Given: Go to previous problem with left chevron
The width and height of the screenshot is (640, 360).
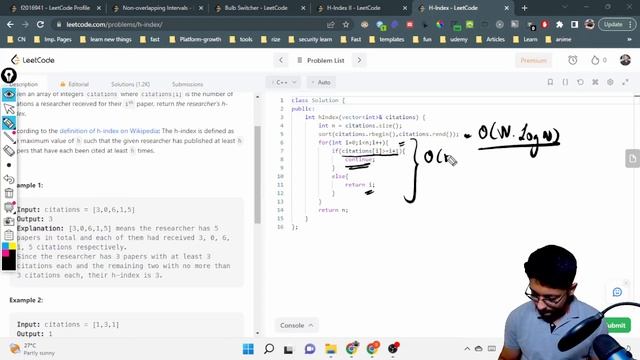Looking at the screenshot, I should (x=281, y=60).
